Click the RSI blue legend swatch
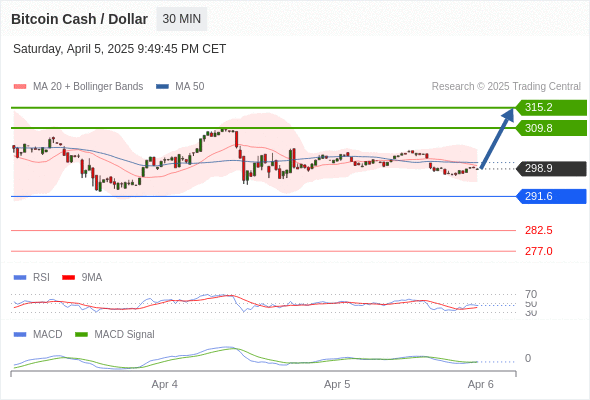Image resolution: width=590 pixels, height=400 pixels. click(x=20, y=278)
